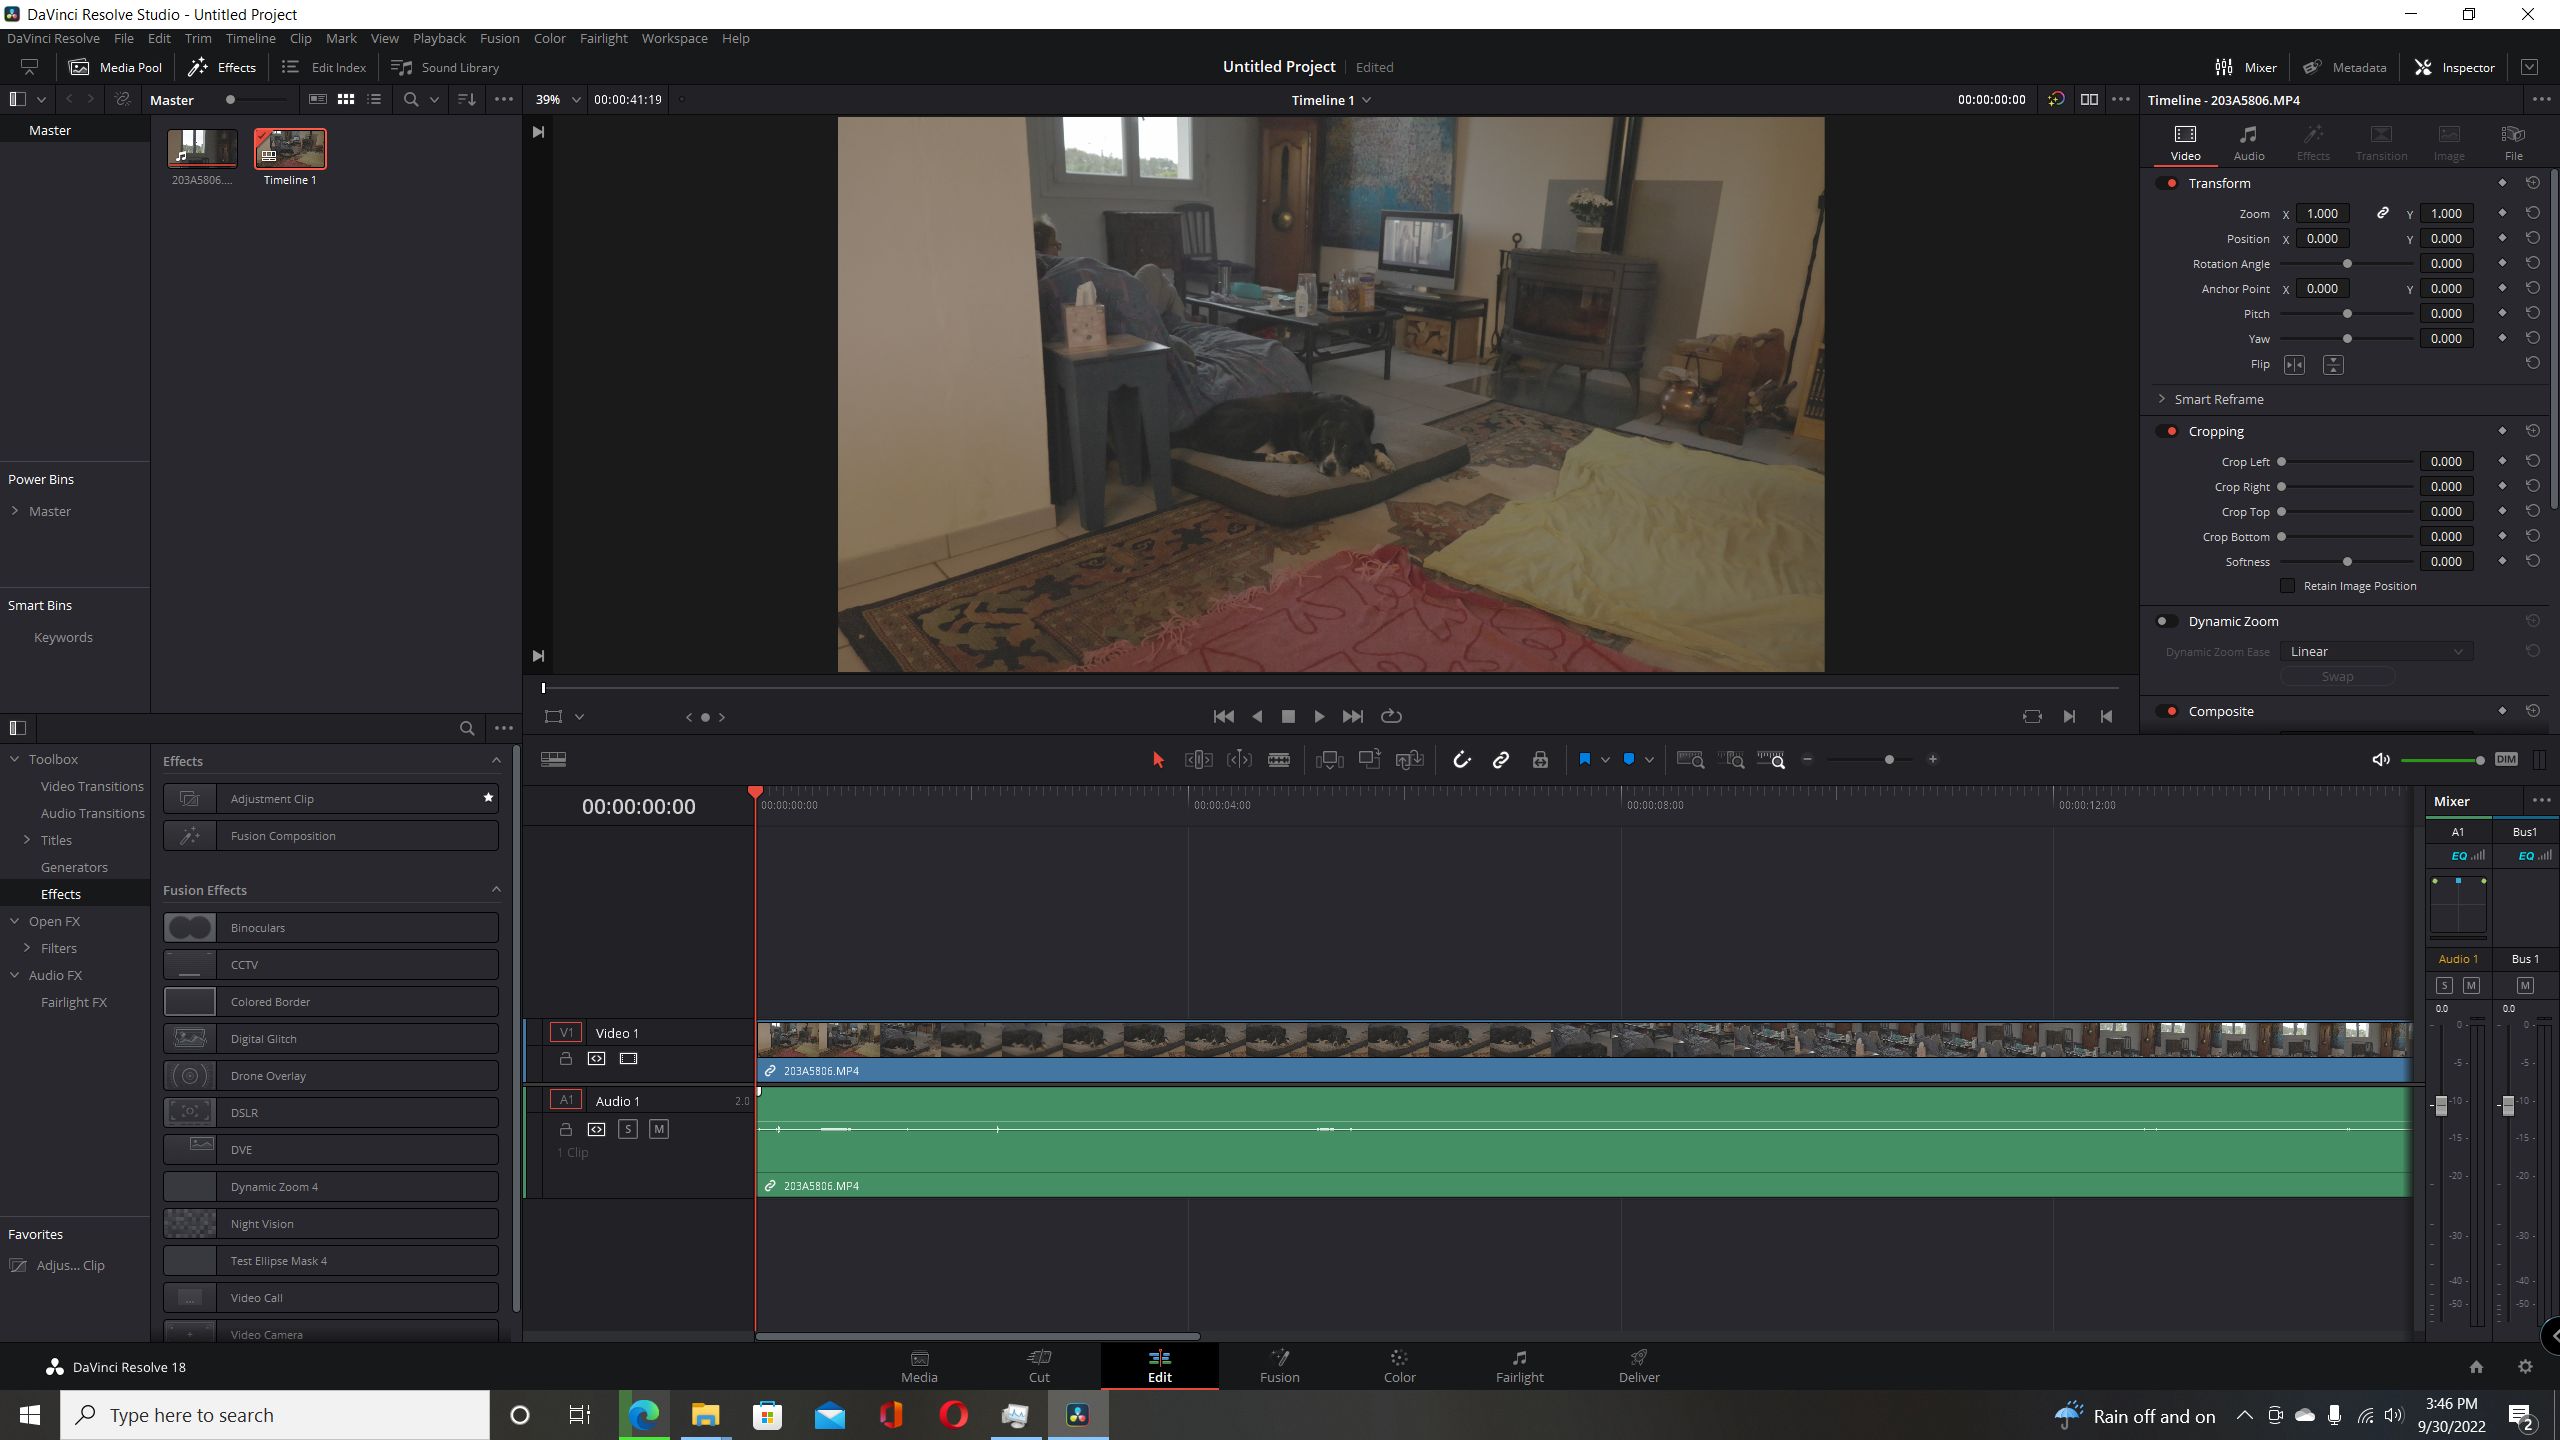This screenshot has height=1440, width=2560.
Task: Switch to the Color page
Action: [x=1399, y=1366]
